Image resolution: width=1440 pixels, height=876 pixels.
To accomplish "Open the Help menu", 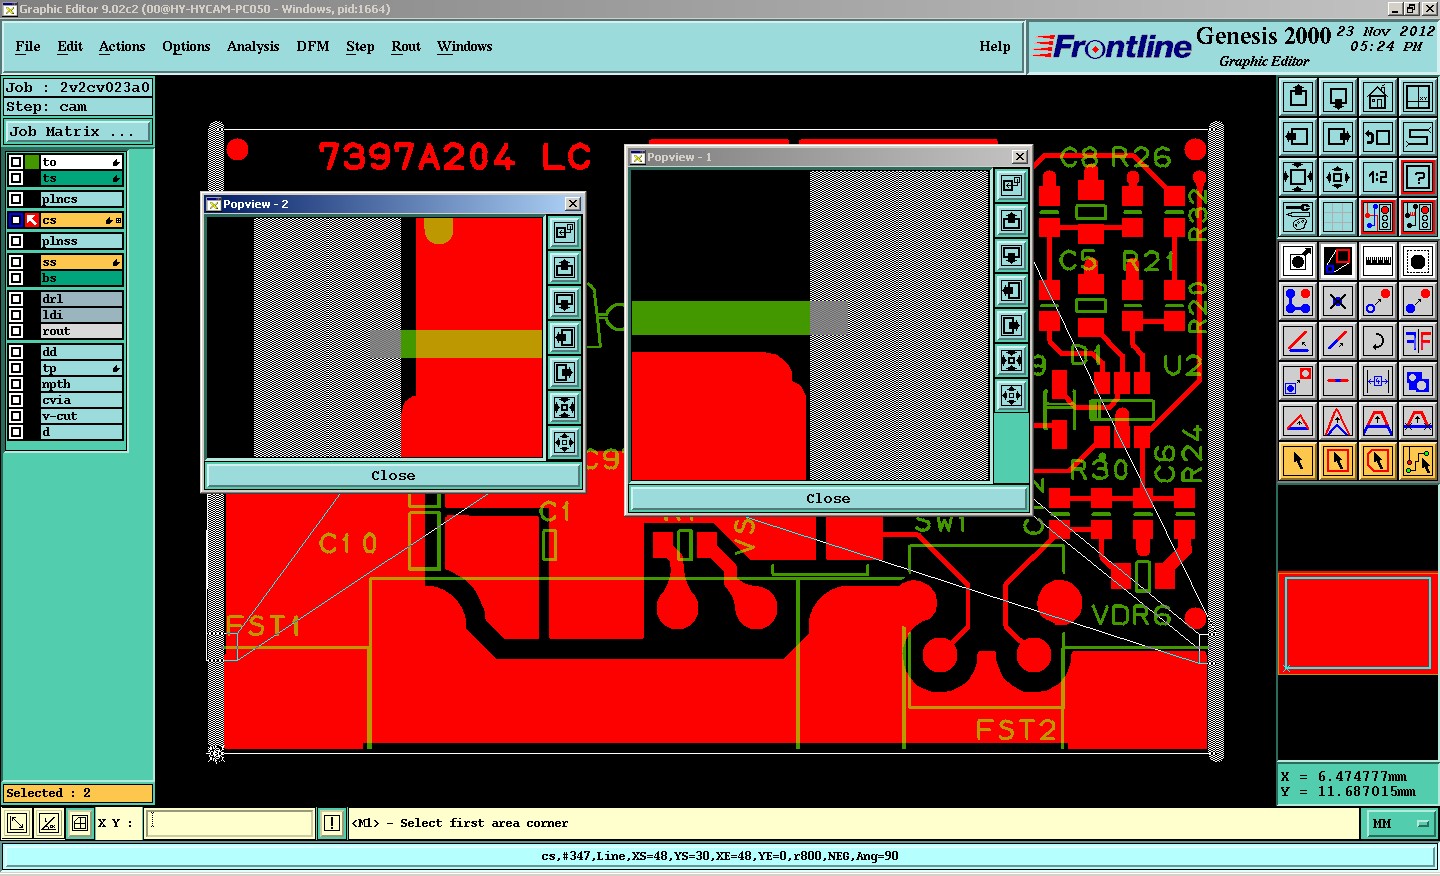I will pos(995,47).
